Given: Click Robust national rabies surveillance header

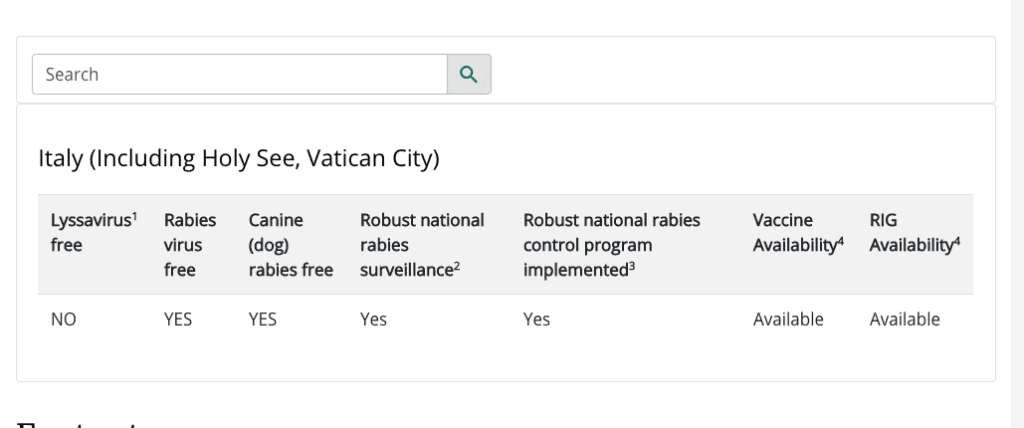Looking at the screenshot, I should click(x=422, y=244).
